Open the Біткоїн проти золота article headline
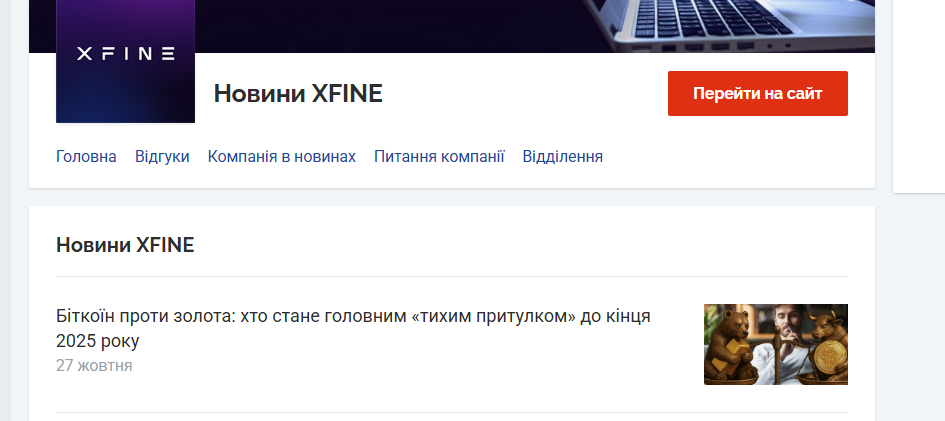 click(x=353, y=328)
